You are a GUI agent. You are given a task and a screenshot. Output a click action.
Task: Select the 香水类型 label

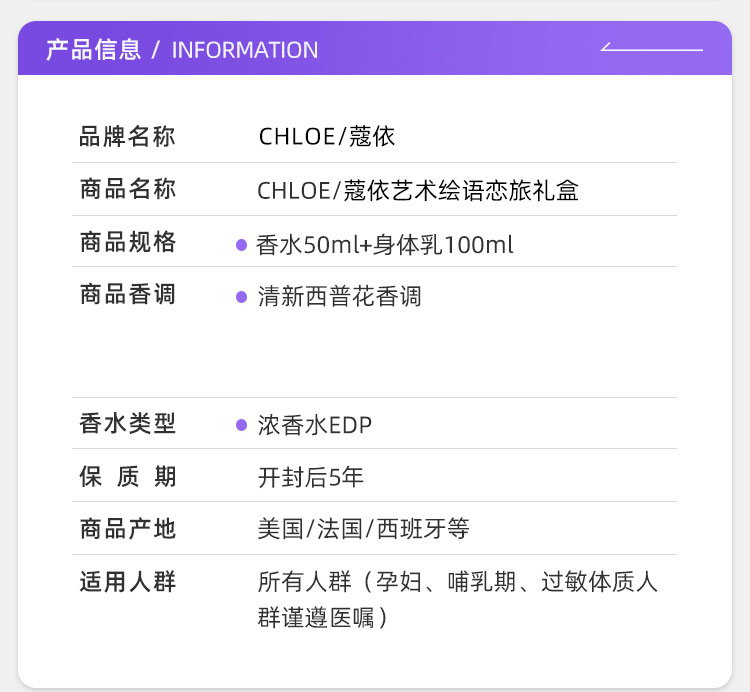coord(127,424)
